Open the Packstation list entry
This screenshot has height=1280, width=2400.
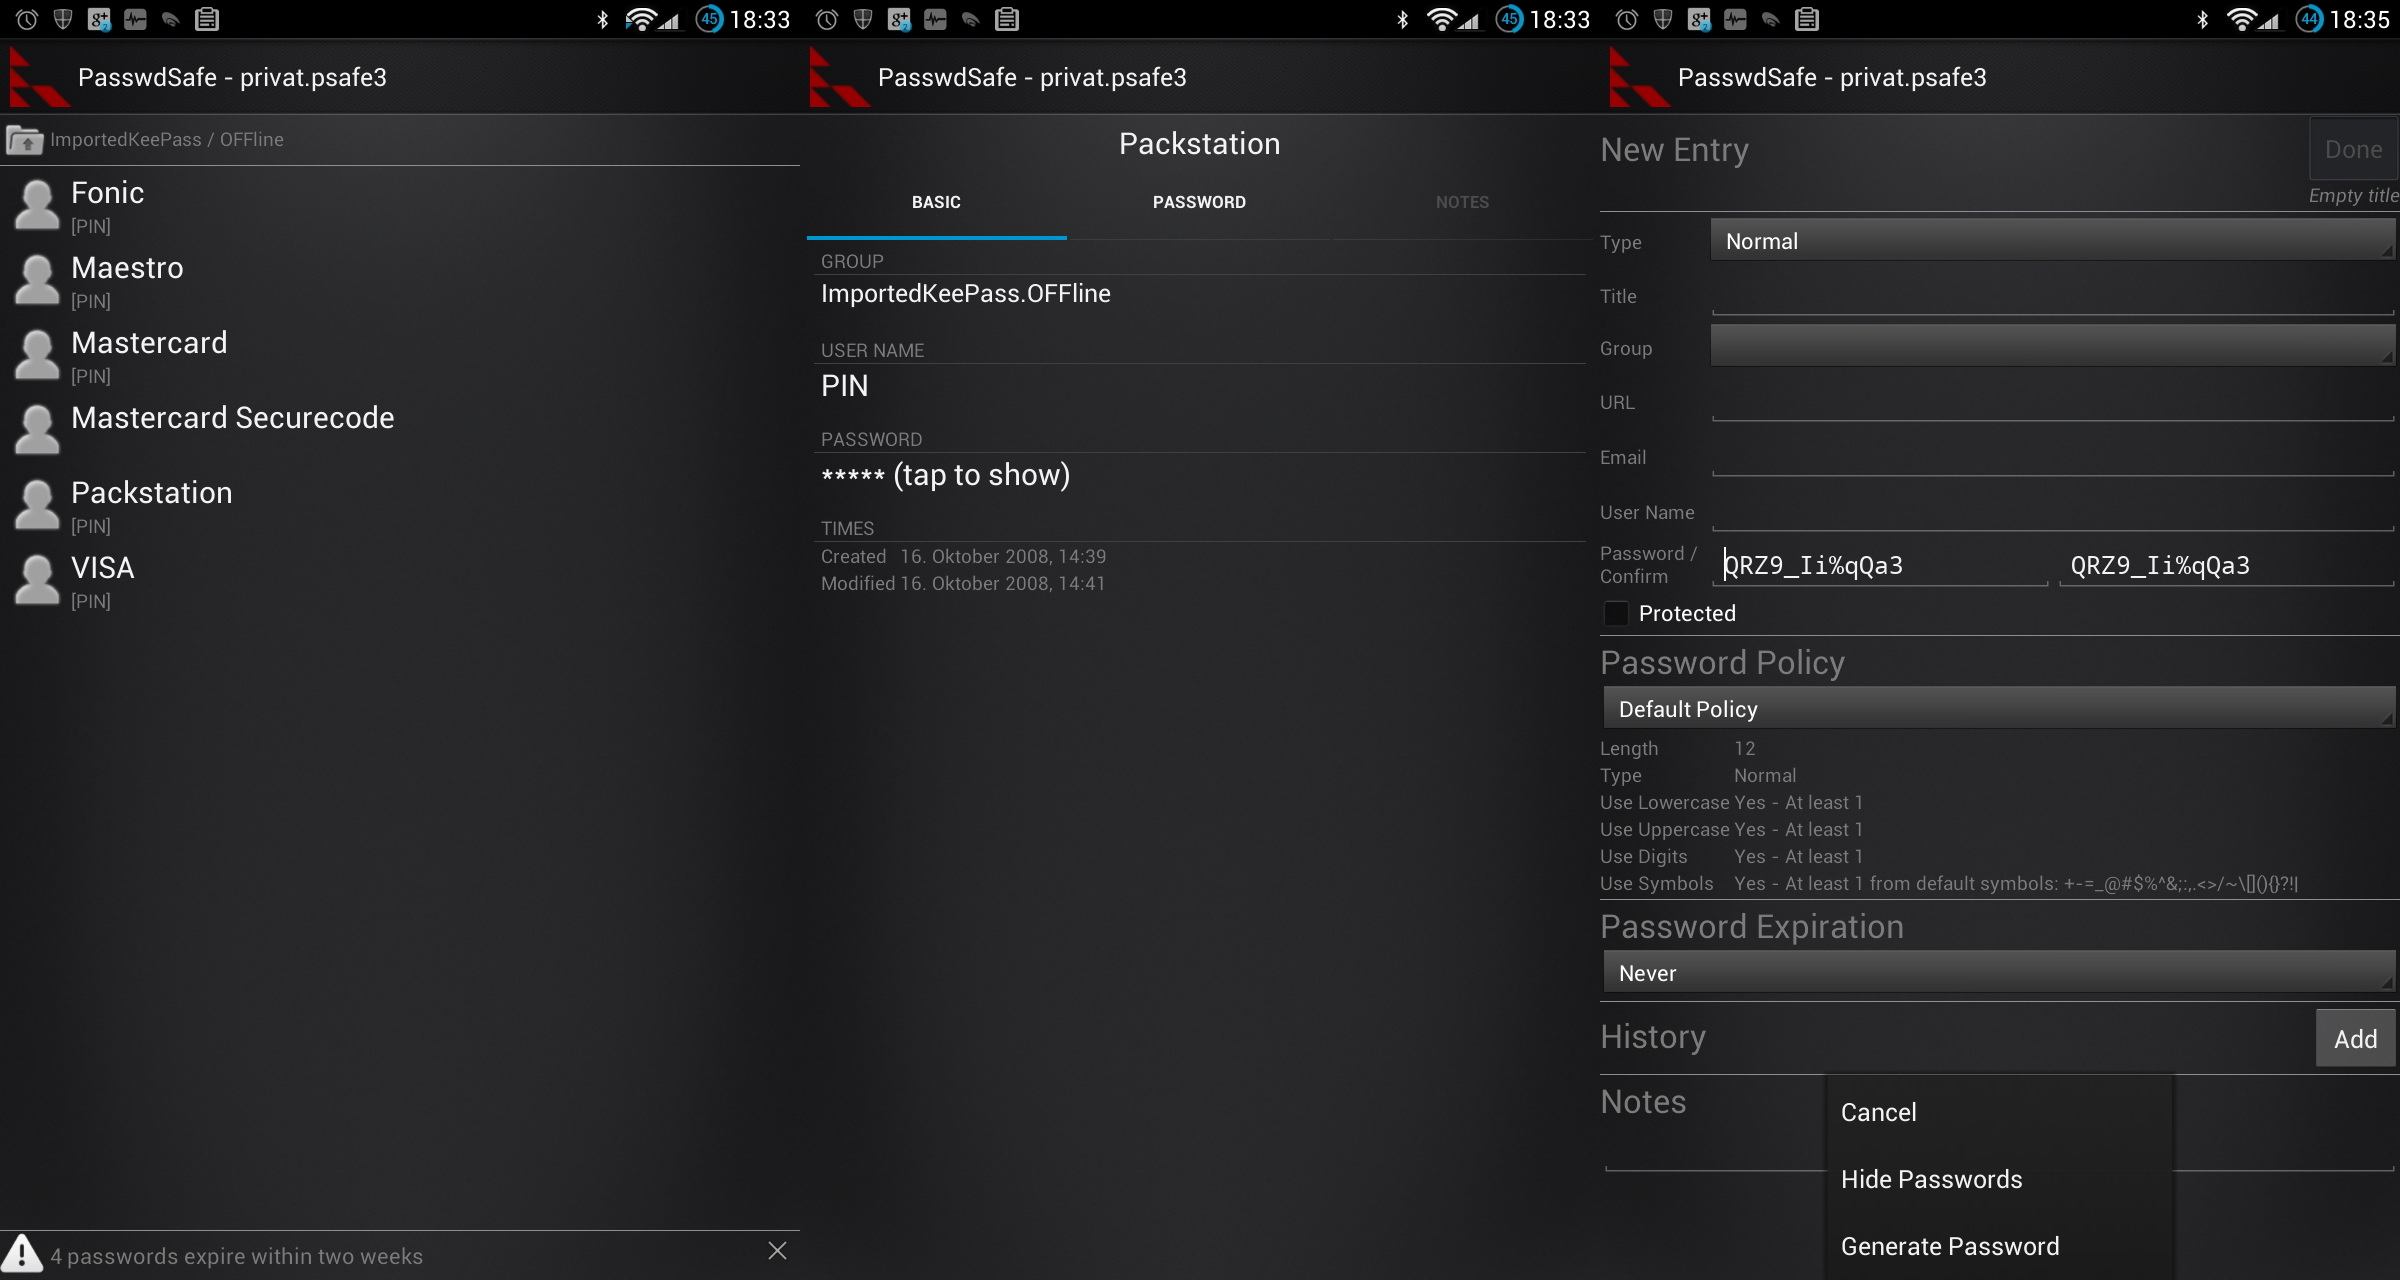pyautogui.click(x=400, y=505)
